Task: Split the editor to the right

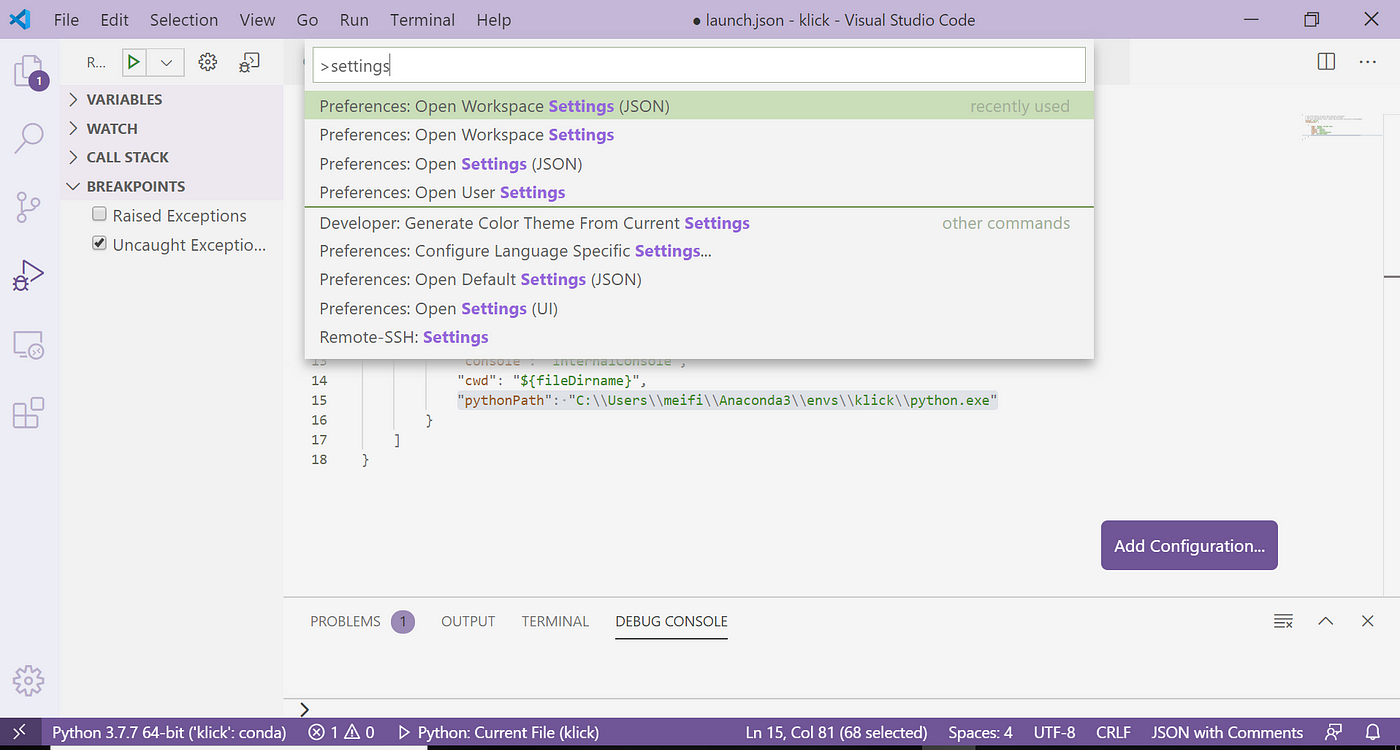Action: (x=1326, y=62)
